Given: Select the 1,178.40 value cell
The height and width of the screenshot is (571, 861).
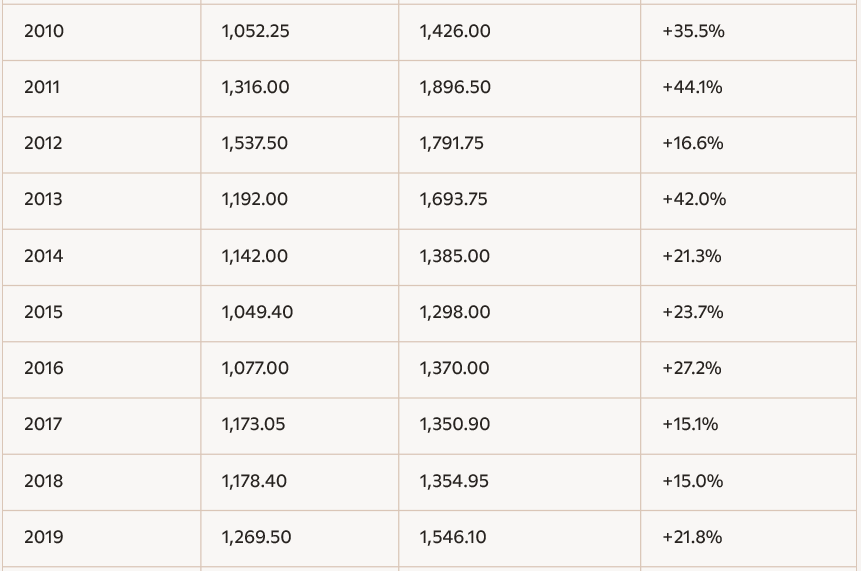Looking at the screenshot, I should click(254, 481).
